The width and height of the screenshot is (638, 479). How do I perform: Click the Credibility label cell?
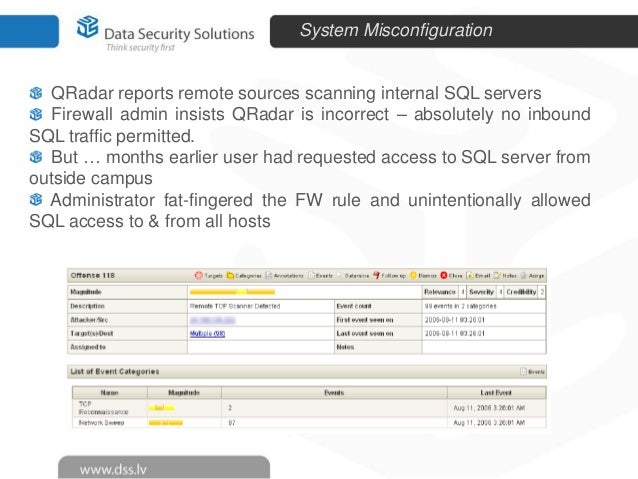[x=521, y=292]
